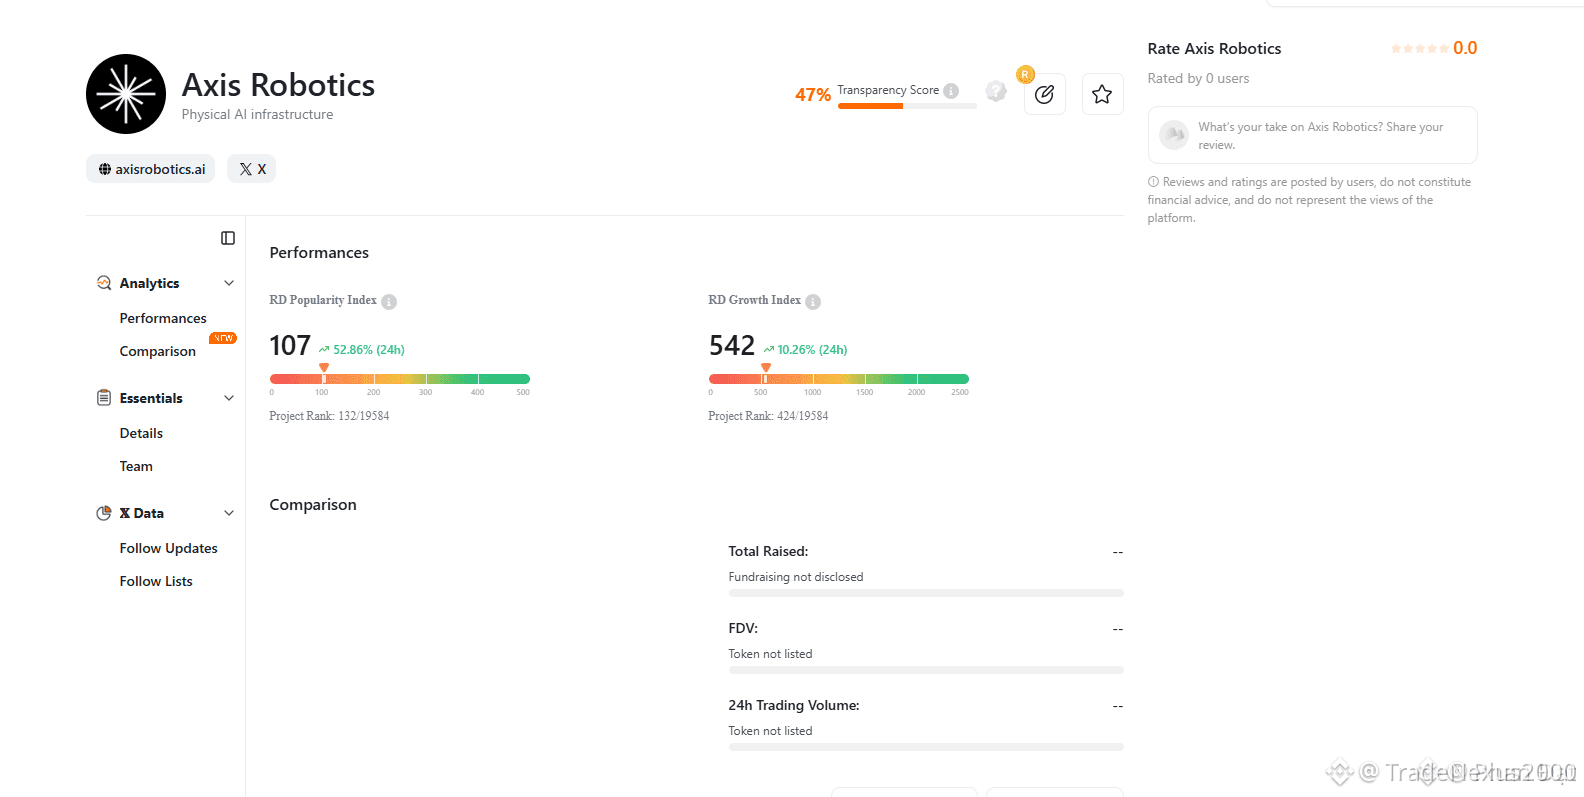This screenshot has width=1584, height=797.
Task: Click the Essentials clipboard icon in the sidebar
Action: [x=104, y=398]
